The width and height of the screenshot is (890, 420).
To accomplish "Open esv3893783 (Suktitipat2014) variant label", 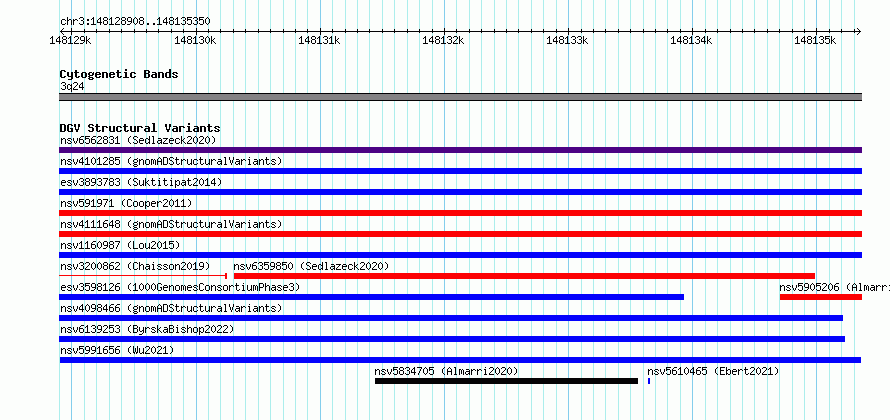I will pos(141,182).
